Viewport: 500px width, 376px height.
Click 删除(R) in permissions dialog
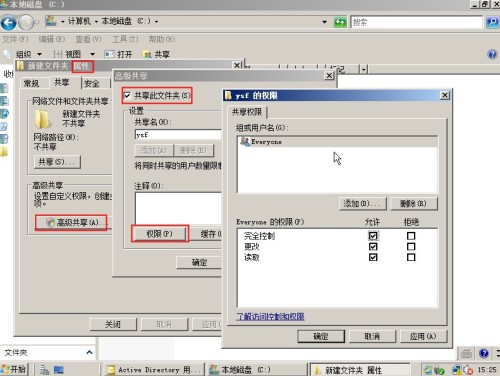(413, 203)
